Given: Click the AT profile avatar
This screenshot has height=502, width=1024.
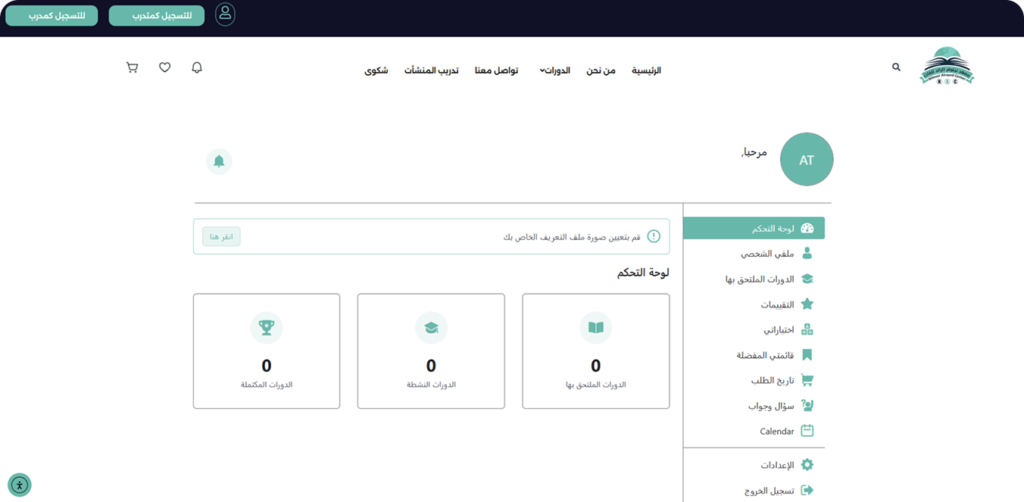Looking at the screenshot, I should click(806, 160).
